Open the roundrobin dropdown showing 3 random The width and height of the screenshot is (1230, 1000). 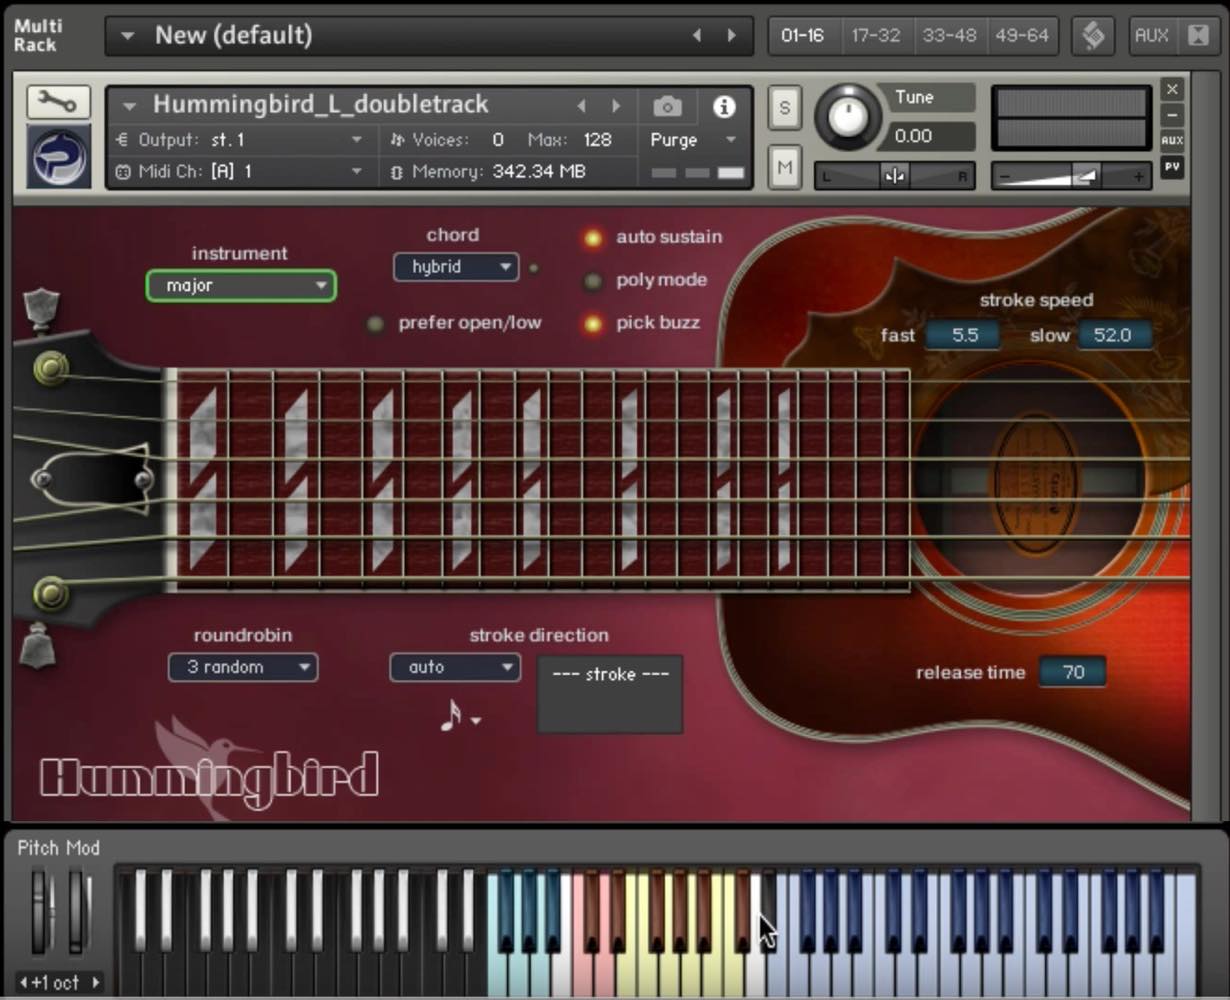click(x=243, y=667)
